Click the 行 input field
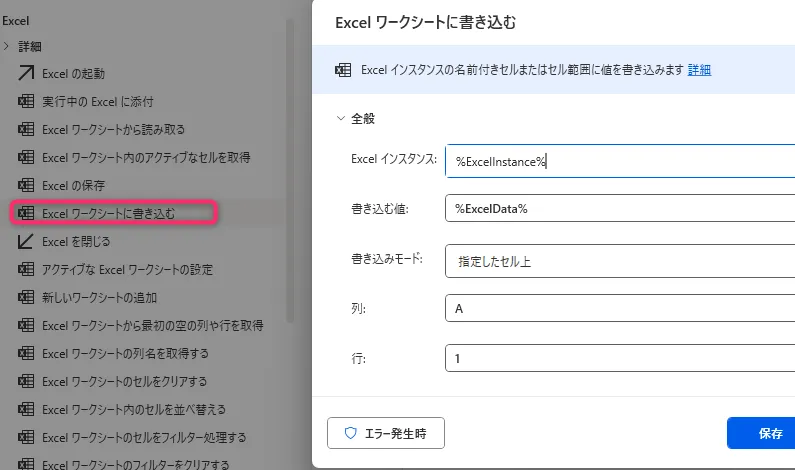This screenshot has height=470, width=795. (x=620, y=358)
